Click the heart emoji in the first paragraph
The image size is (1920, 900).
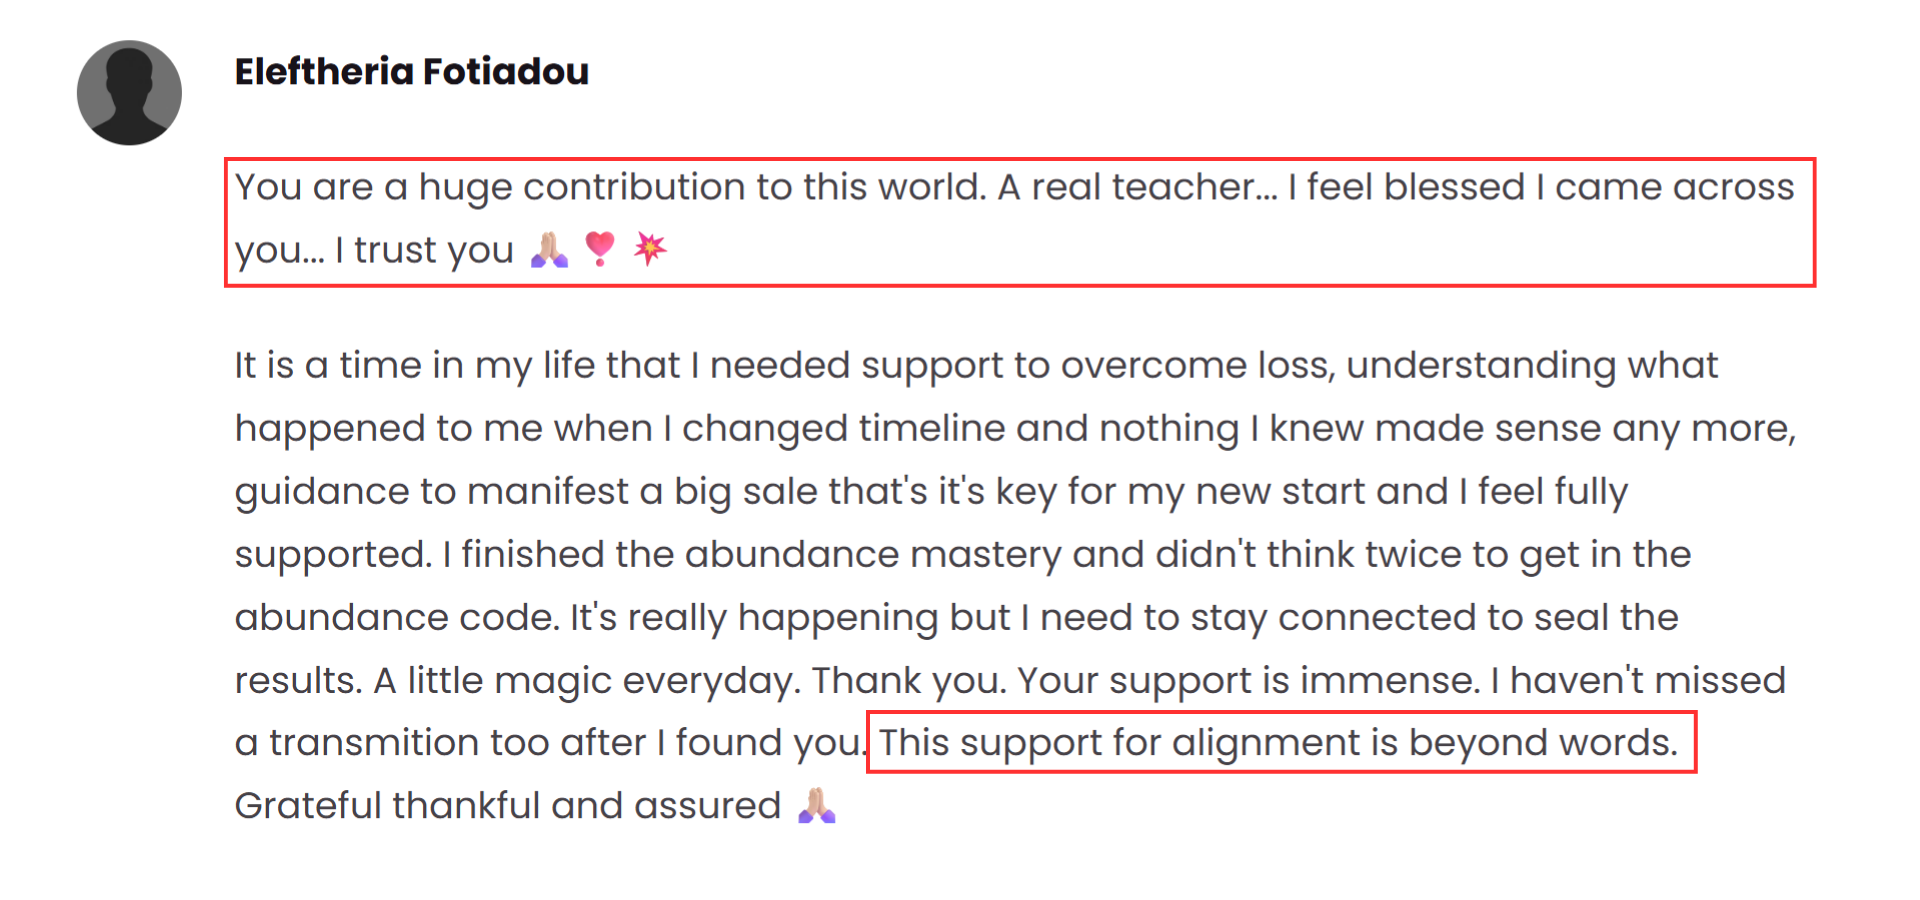pyautogui.click(x=600, y=249)
